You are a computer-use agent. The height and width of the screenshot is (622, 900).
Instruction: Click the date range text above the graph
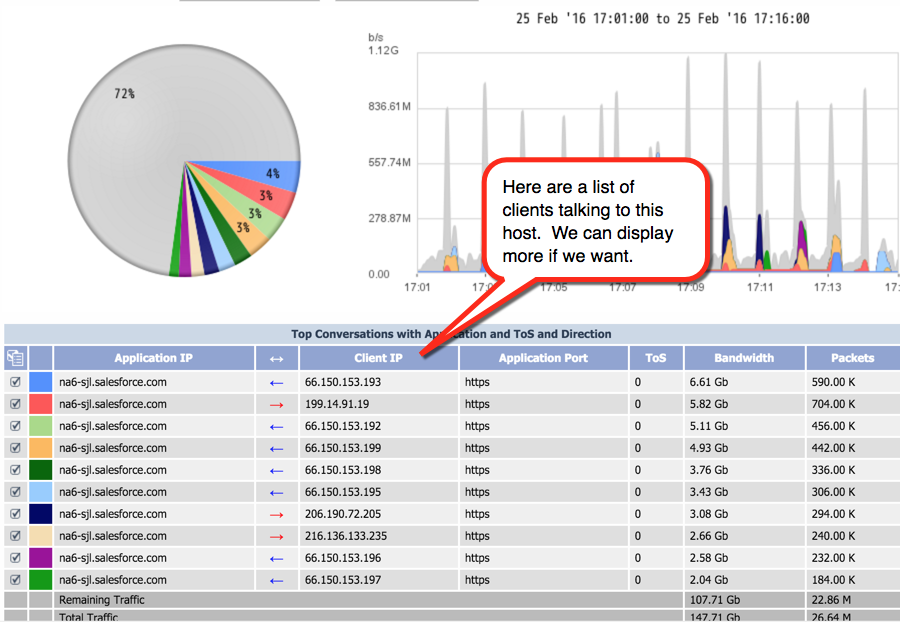(663, 19)
